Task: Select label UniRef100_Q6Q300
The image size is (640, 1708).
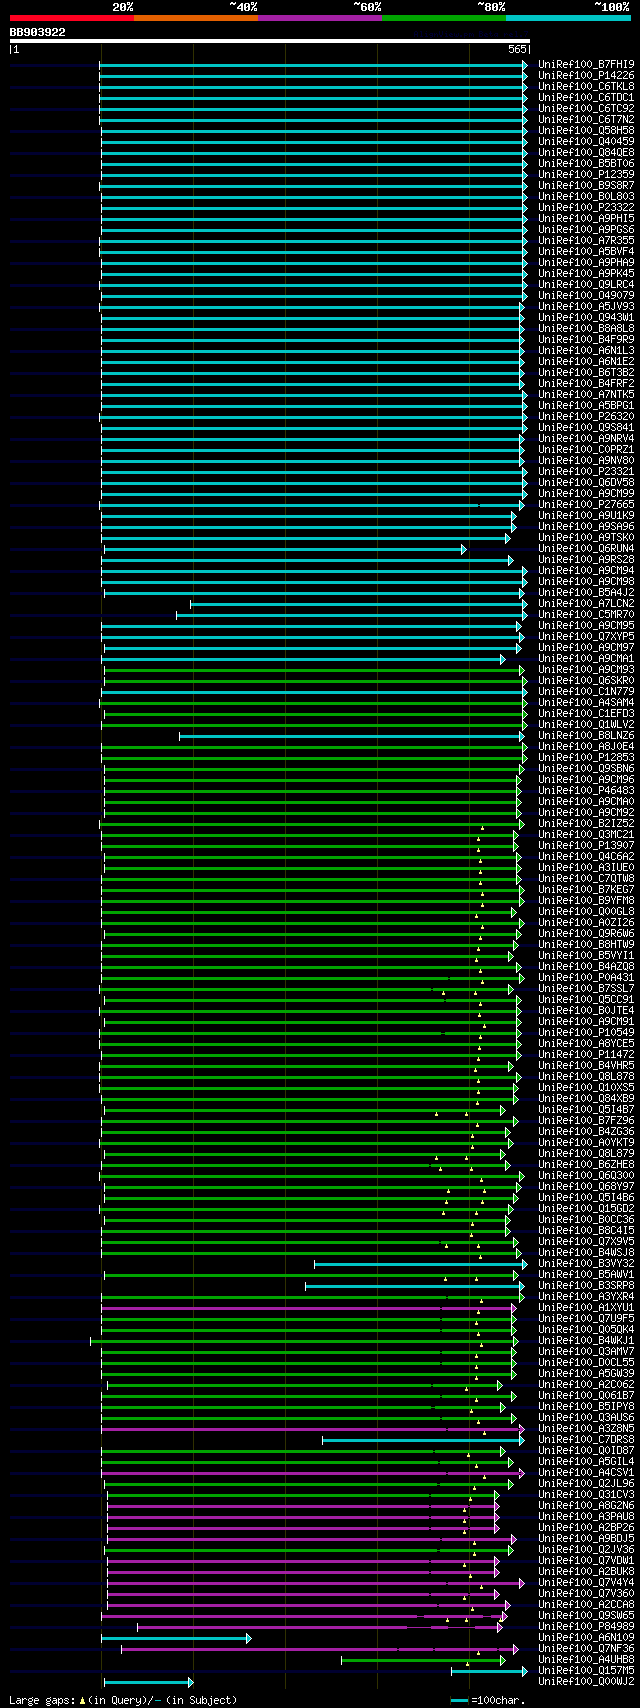Action: 586,1175
